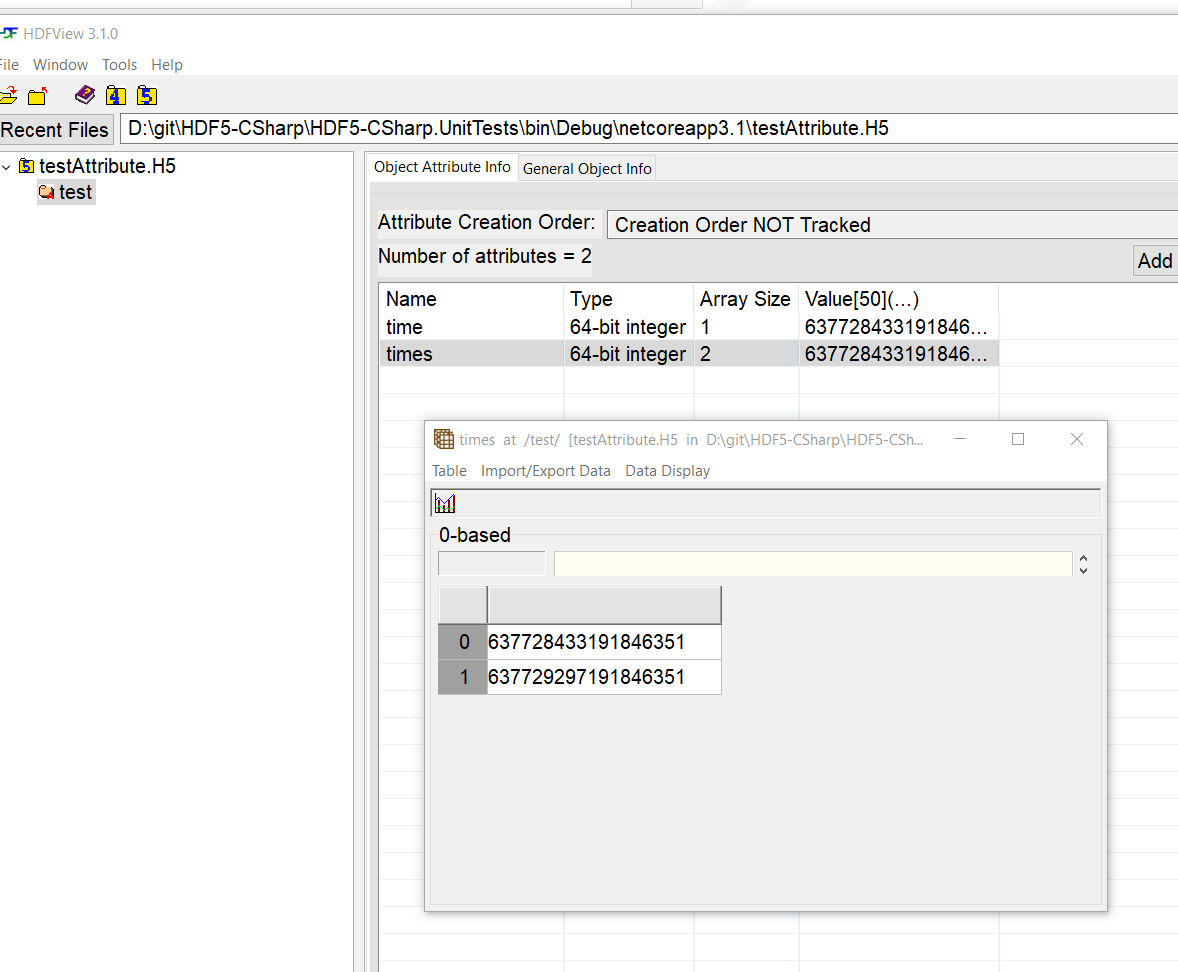Screen dimensions: 1178x972
Task: Open the Attribute Creation Order combo box
Action: [x=892, y=225]
